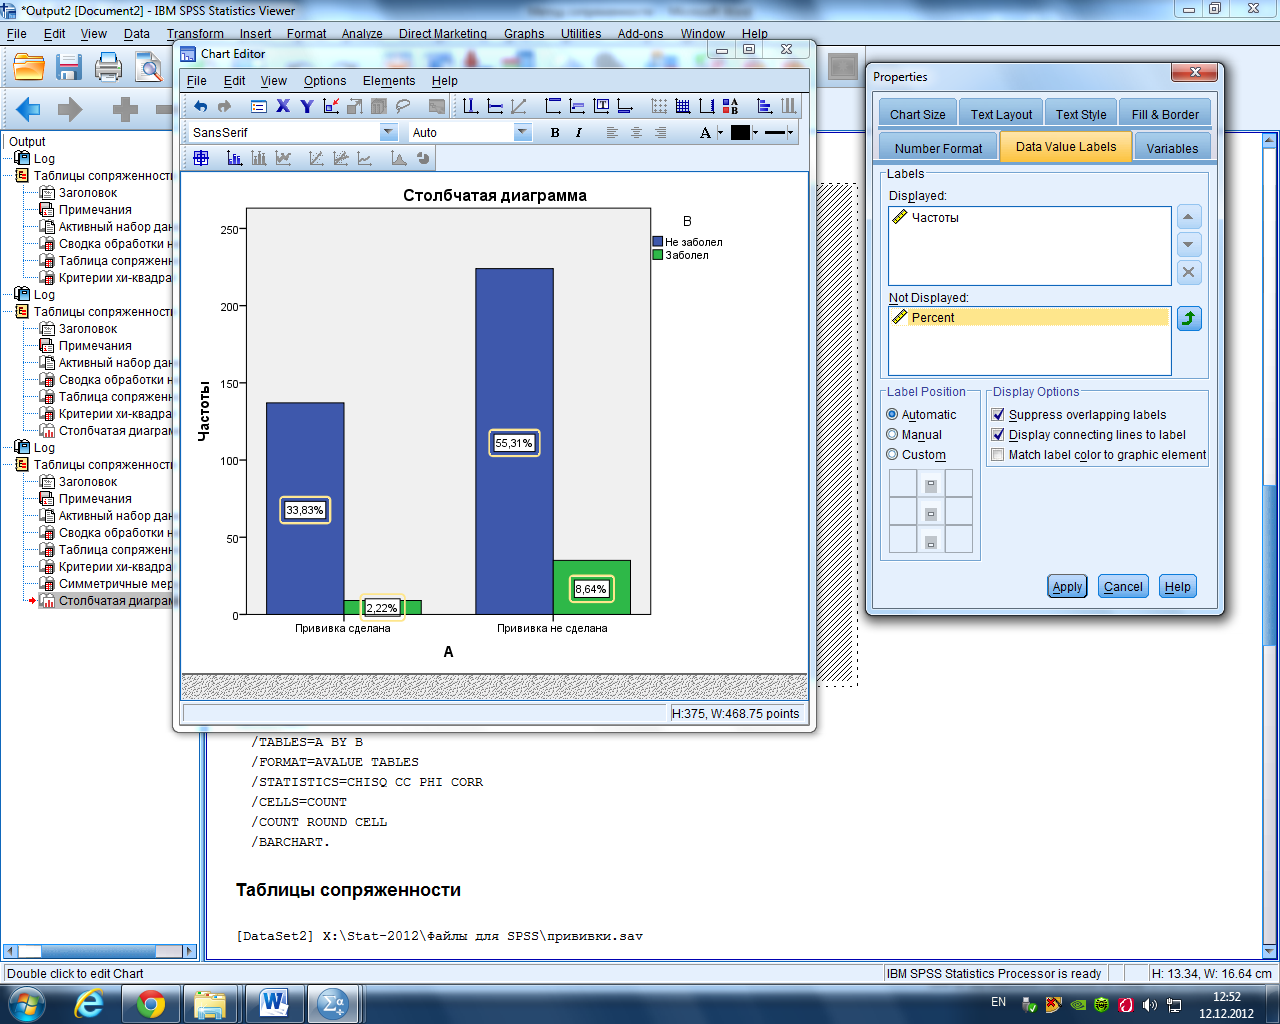Open Options menu in Chart Editor
The width and height of the screenshot is (1280, 1024).
point(325,81)
